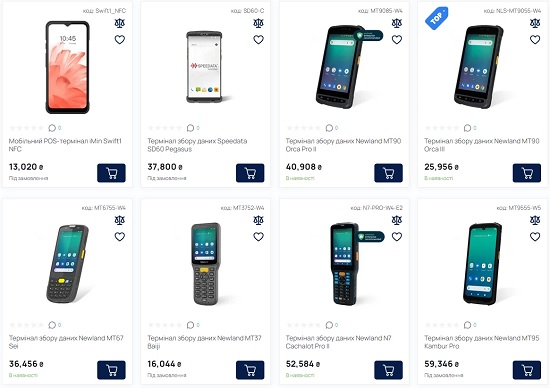Image resolution: width=550 pixels, height=388 pixels.
Task: Favorite the Newland MT67 Sei terminal
Action: pos(120,237)
